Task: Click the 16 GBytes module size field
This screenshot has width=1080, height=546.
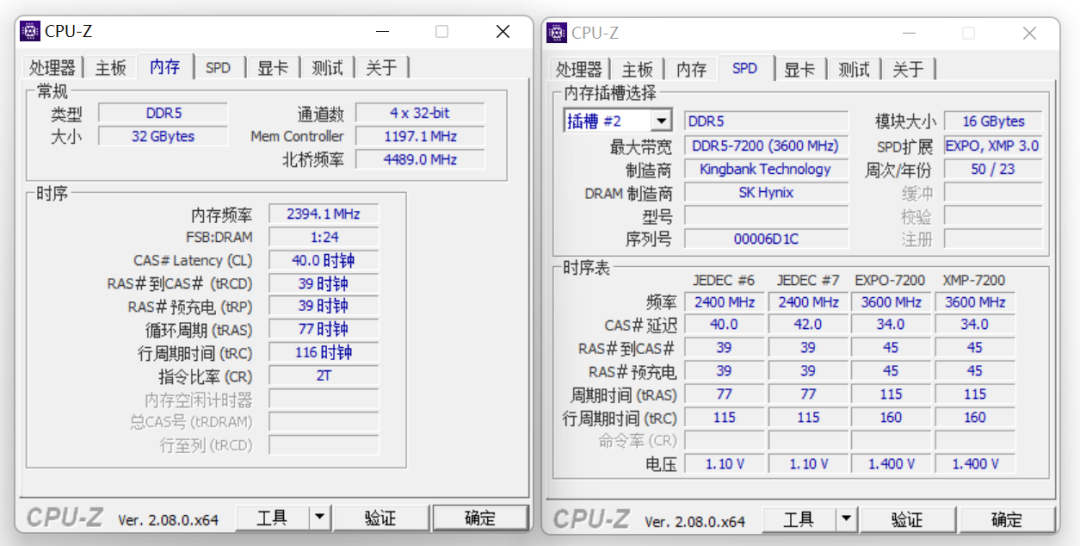Action: pos(993,122)
